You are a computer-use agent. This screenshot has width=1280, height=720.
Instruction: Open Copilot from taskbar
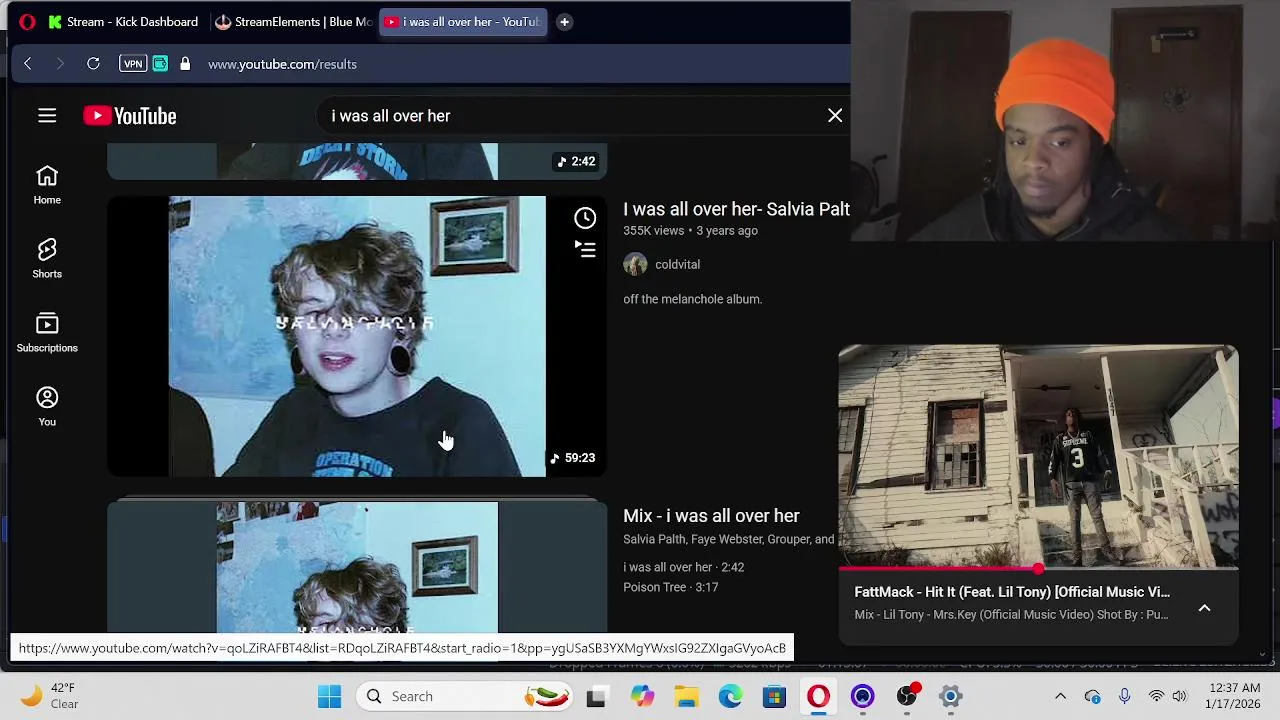[642, 696]
